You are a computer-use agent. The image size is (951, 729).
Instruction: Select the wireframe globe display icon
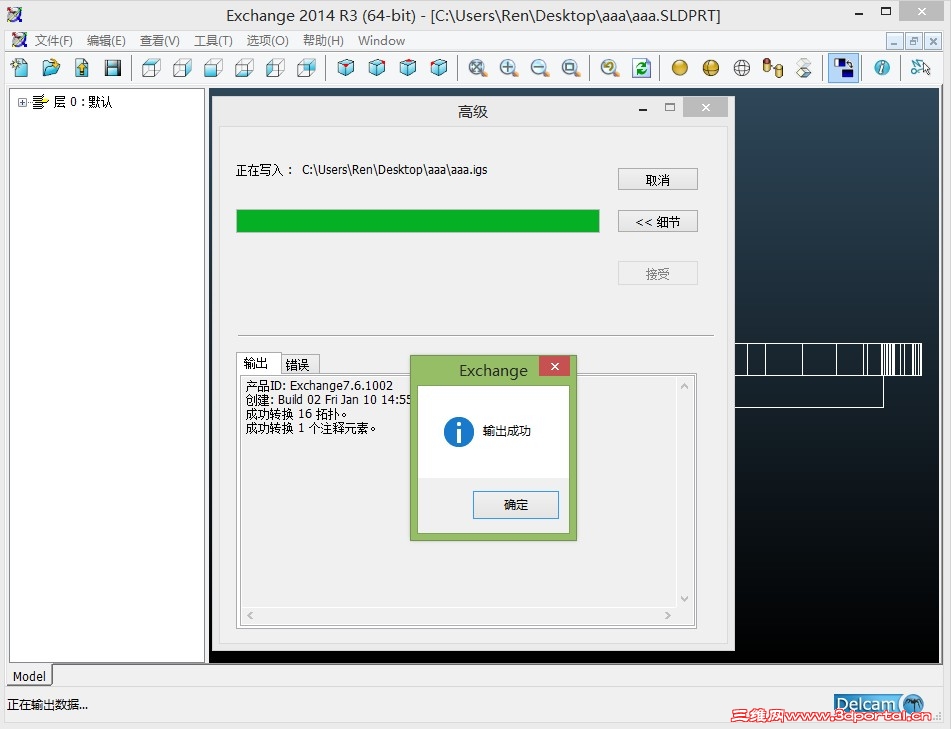[742, 67]
